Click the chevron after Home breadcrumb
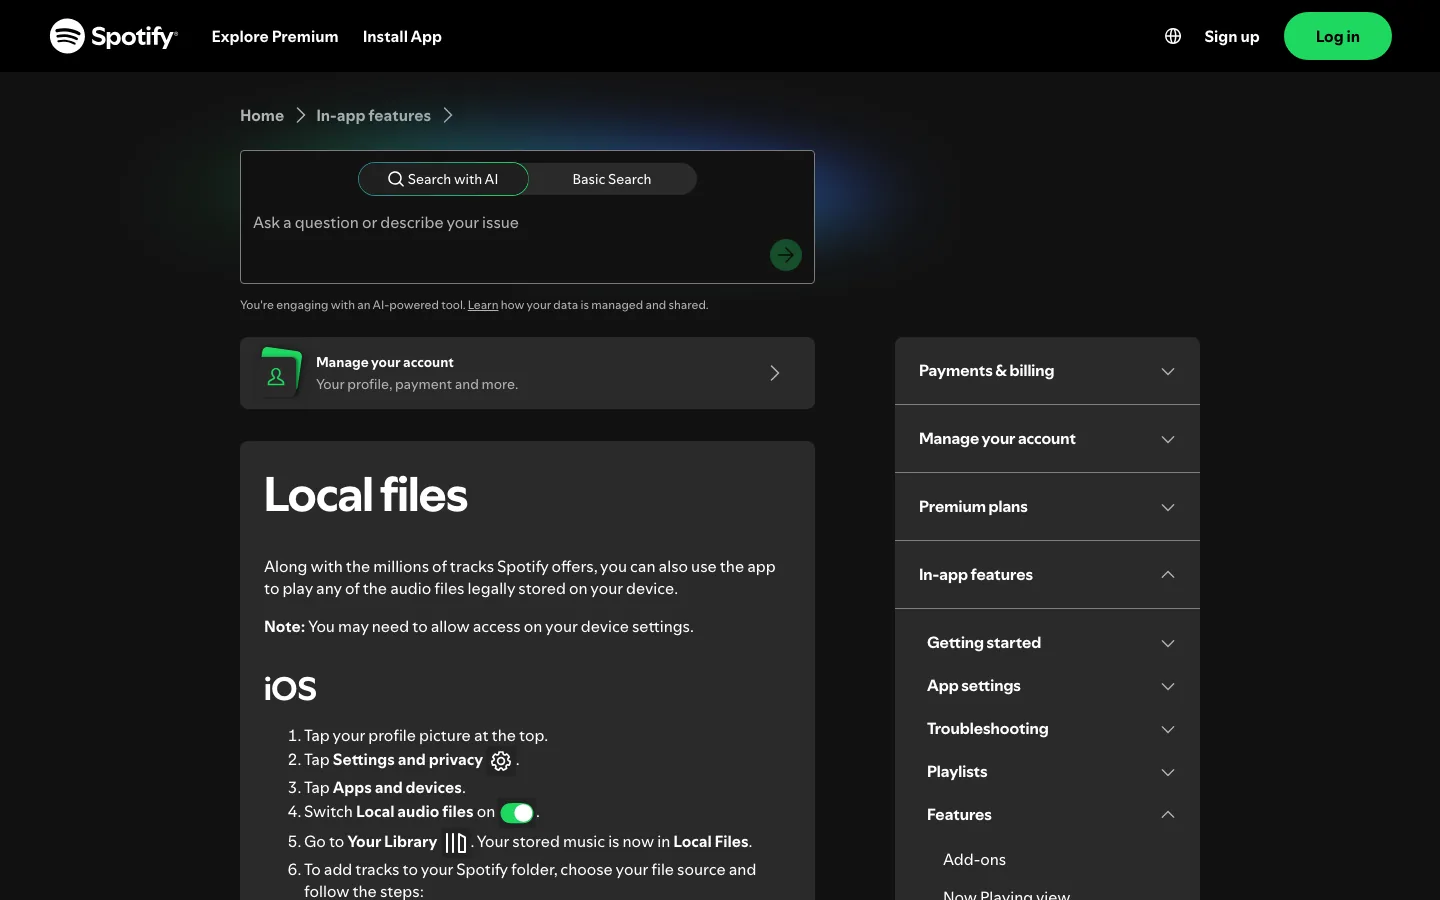The image size is (1440, 900). [x=300, y=116]
